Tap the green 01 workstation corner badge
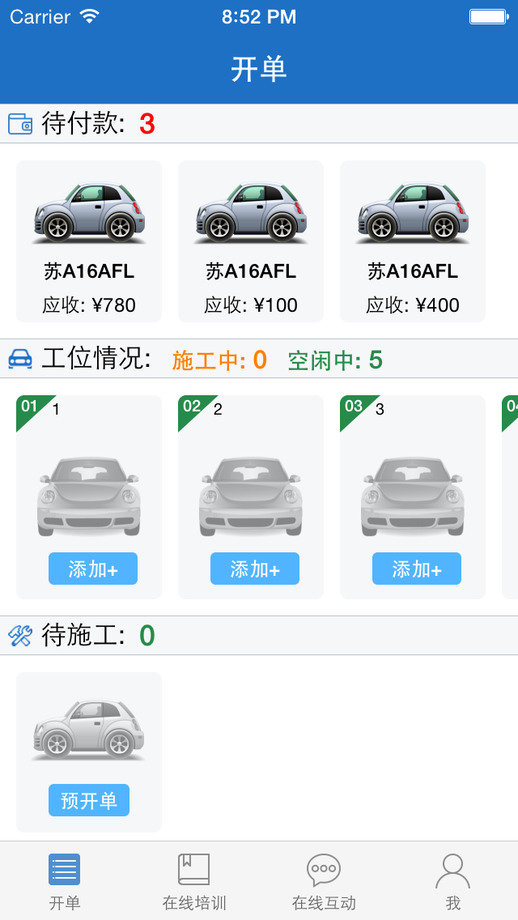Image resolution: width=518 pixels, height=920 pixels. point(31,408)
